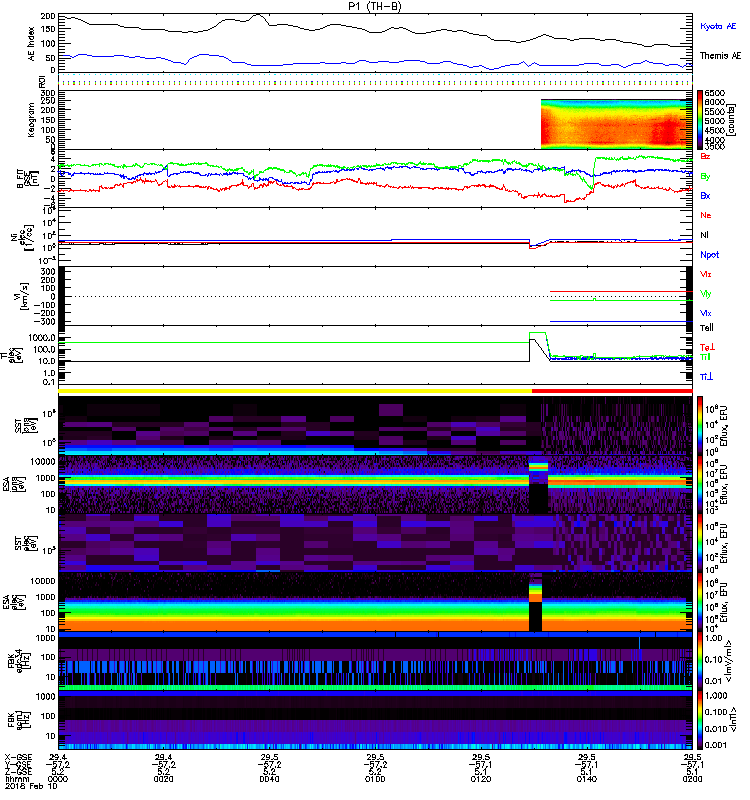Click the hhmm time row label

click(15, 779)
